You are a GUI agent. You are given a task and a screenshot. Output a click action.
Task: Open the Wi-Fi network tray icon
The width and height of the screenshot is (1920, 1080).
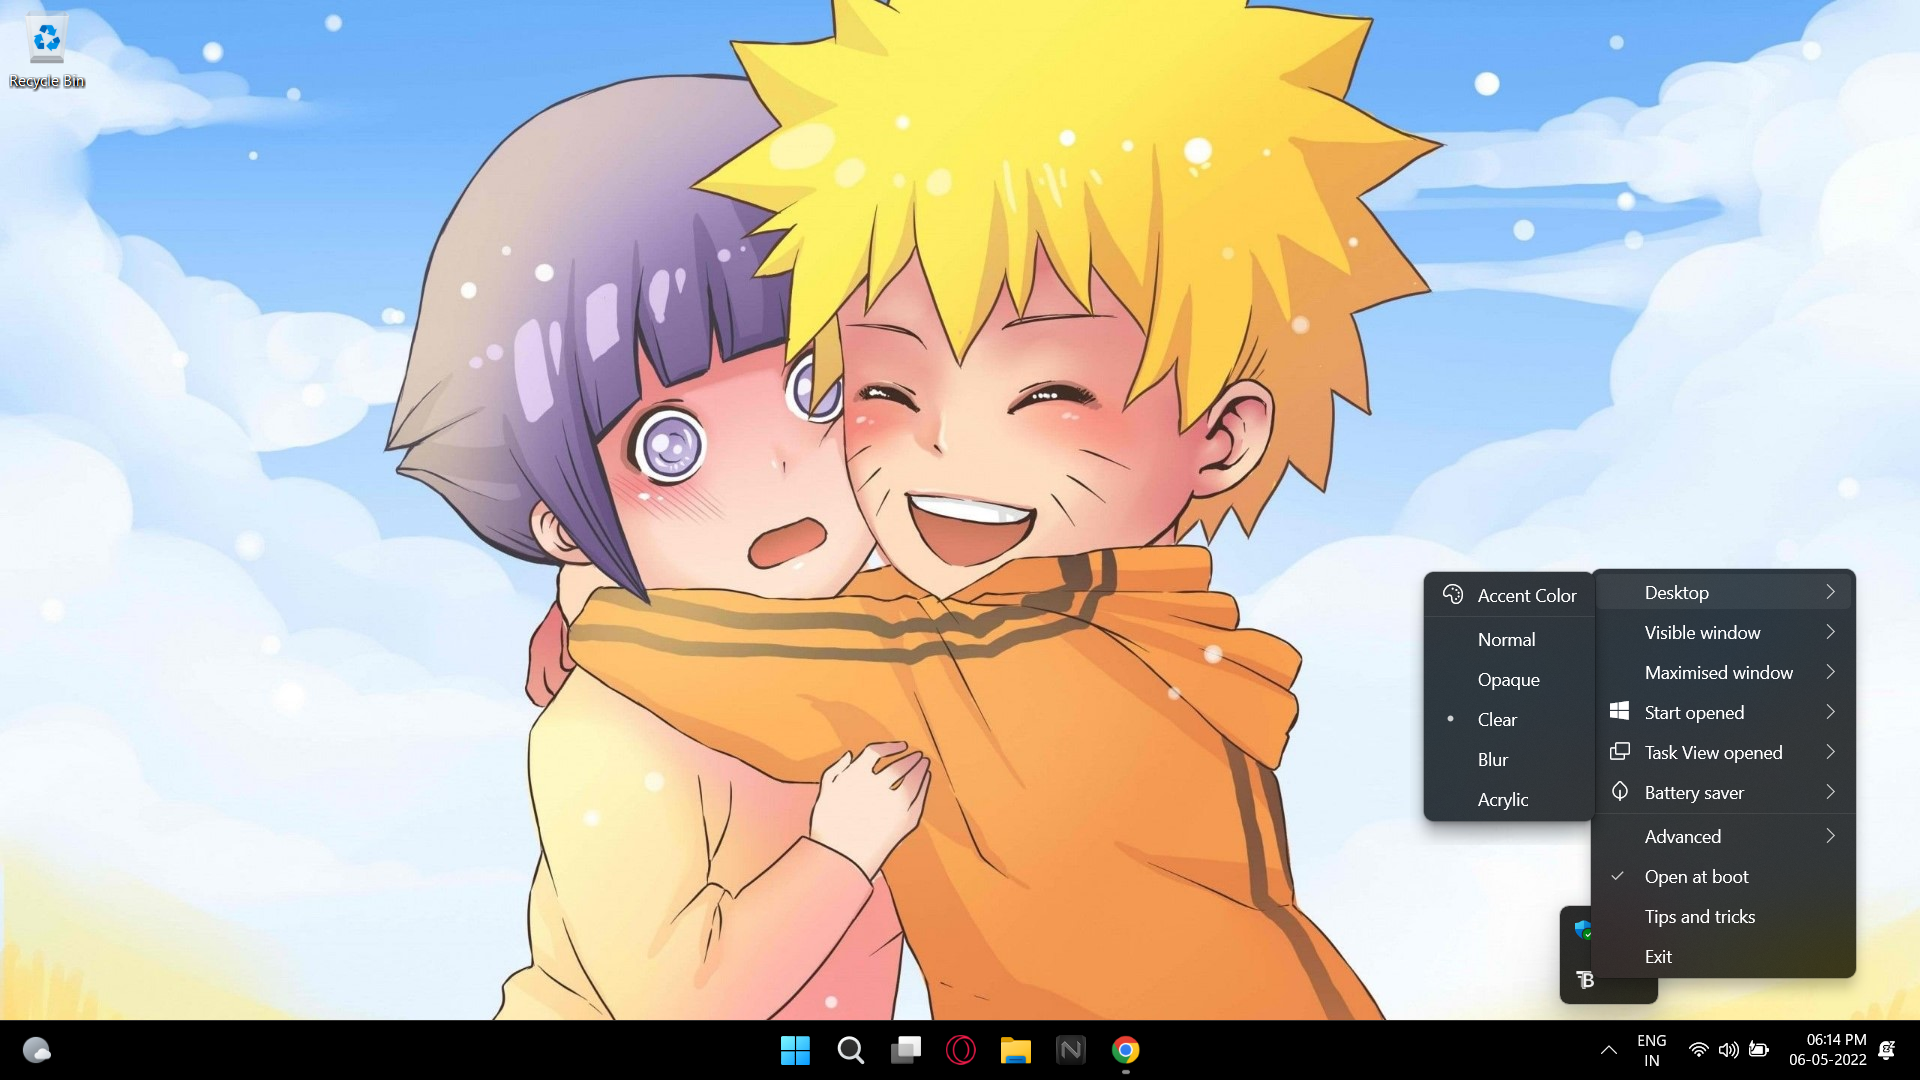(x=1698, y=1050)
